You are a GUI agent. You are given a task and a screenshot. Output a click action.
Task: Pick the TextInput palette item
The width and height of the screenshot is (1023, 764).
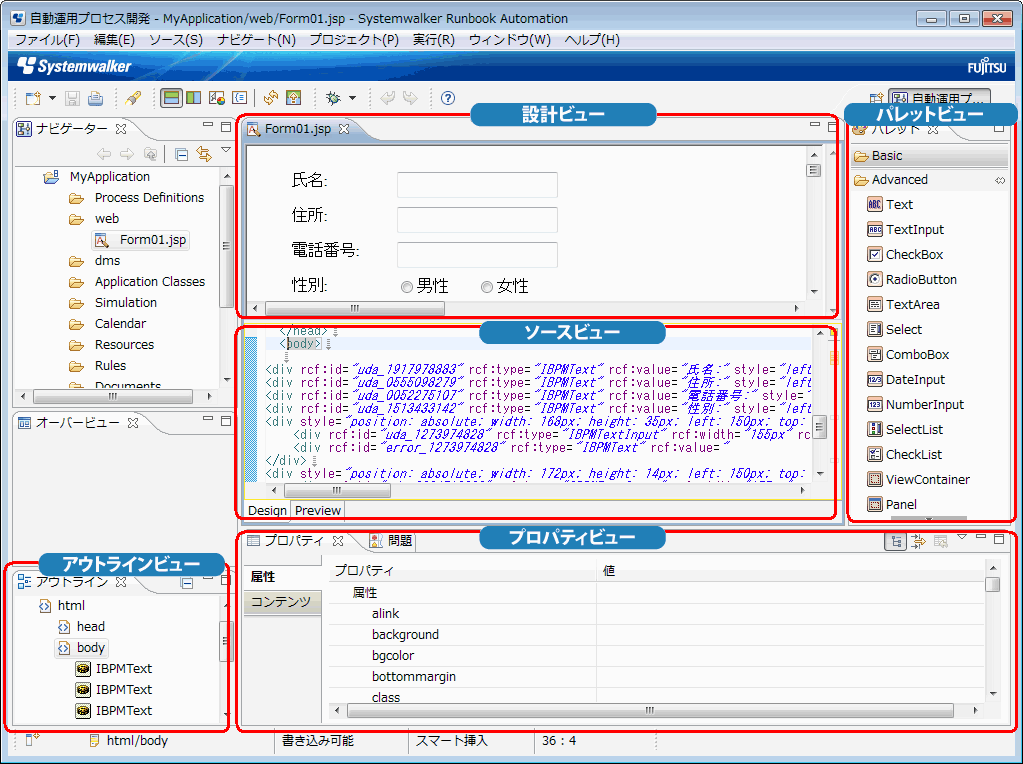[906, 230]
